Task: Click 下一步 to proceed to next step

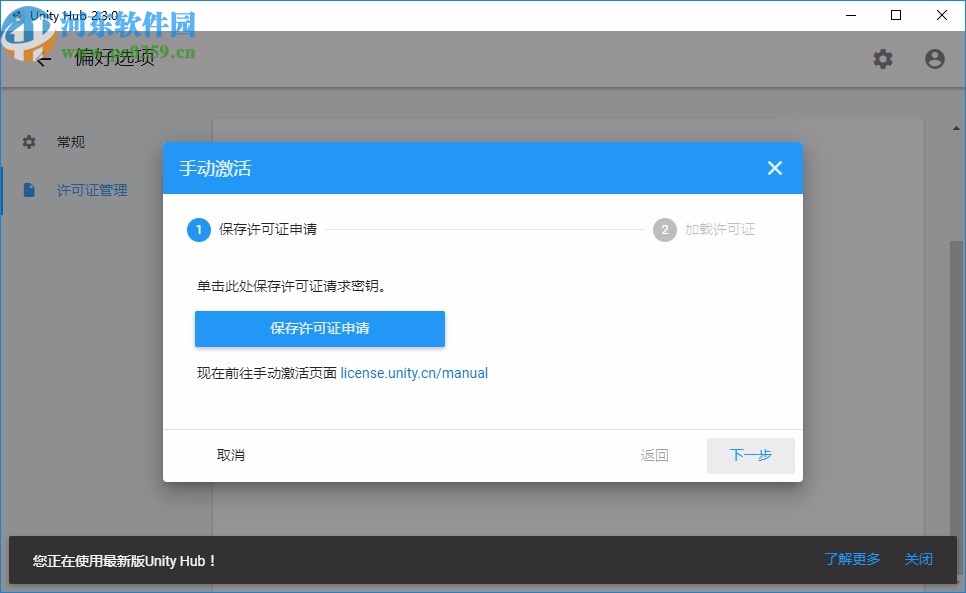Action: 750,456
